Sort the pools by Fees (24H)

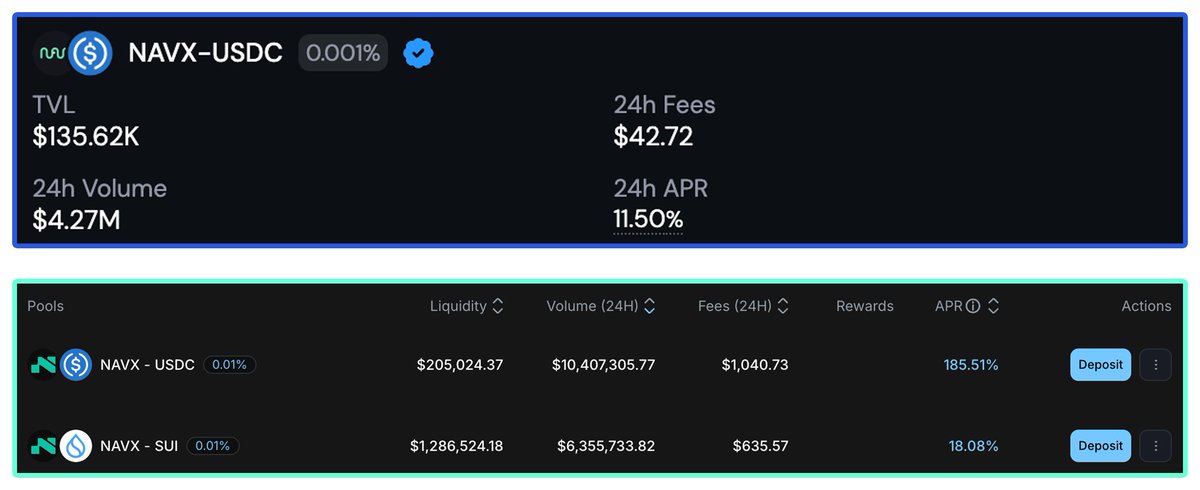783,306
